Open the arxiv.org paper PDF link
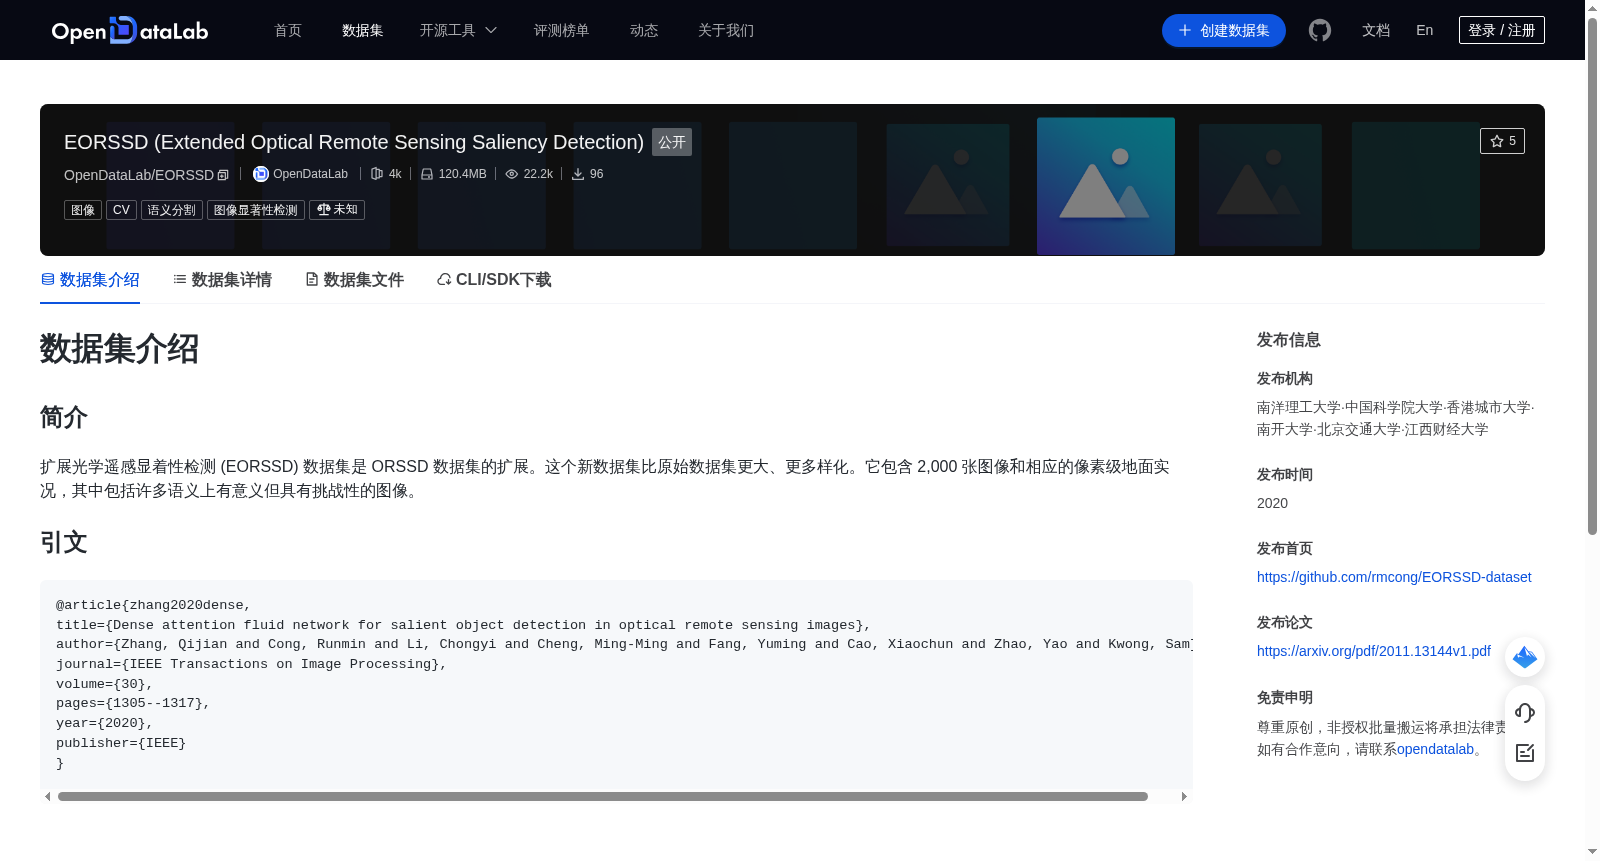 [1374, 651]
